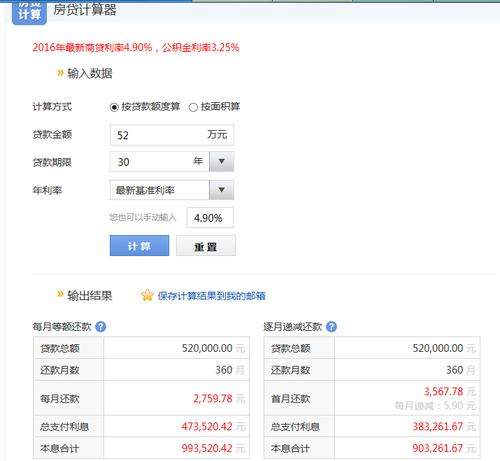
Task: Click the 贷款期限 field showing 30
Action: (159, 162)
